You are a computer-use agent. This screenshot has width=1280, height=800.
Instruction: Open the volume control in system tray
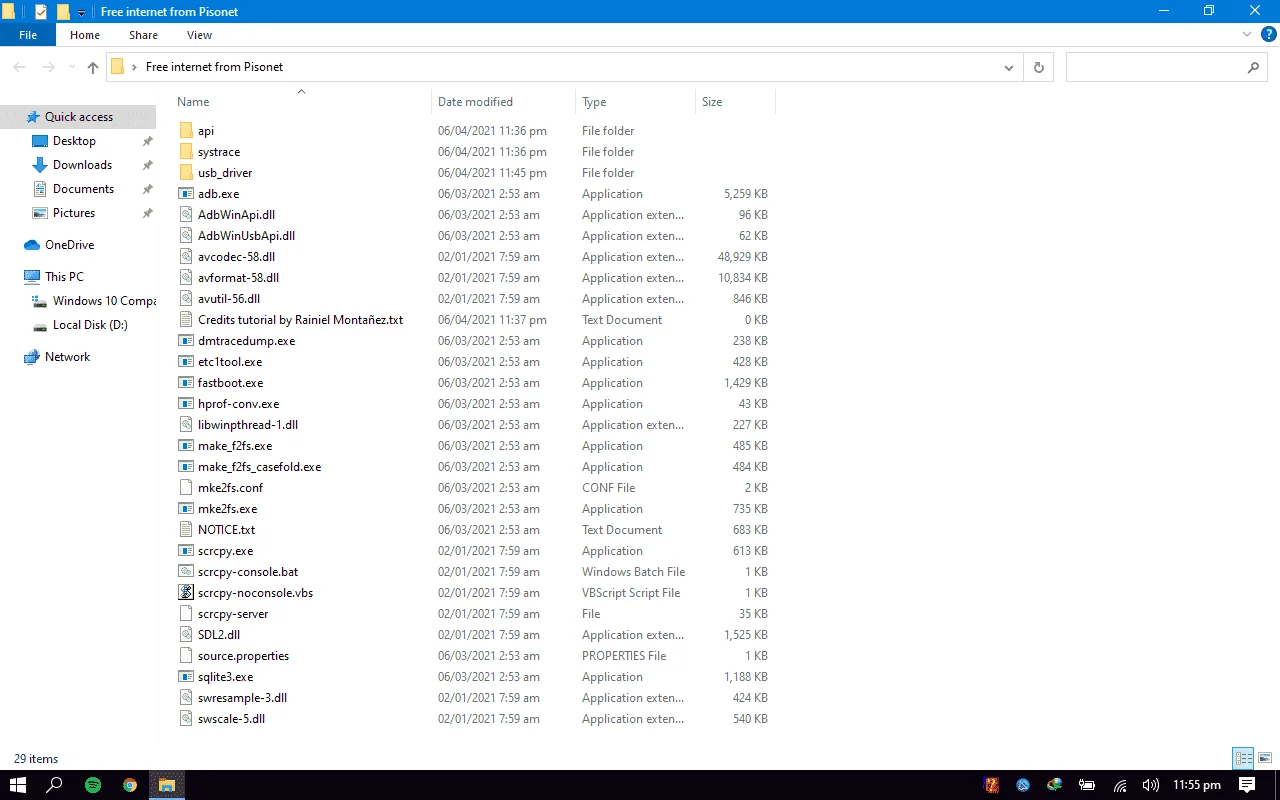(1150, 785)
